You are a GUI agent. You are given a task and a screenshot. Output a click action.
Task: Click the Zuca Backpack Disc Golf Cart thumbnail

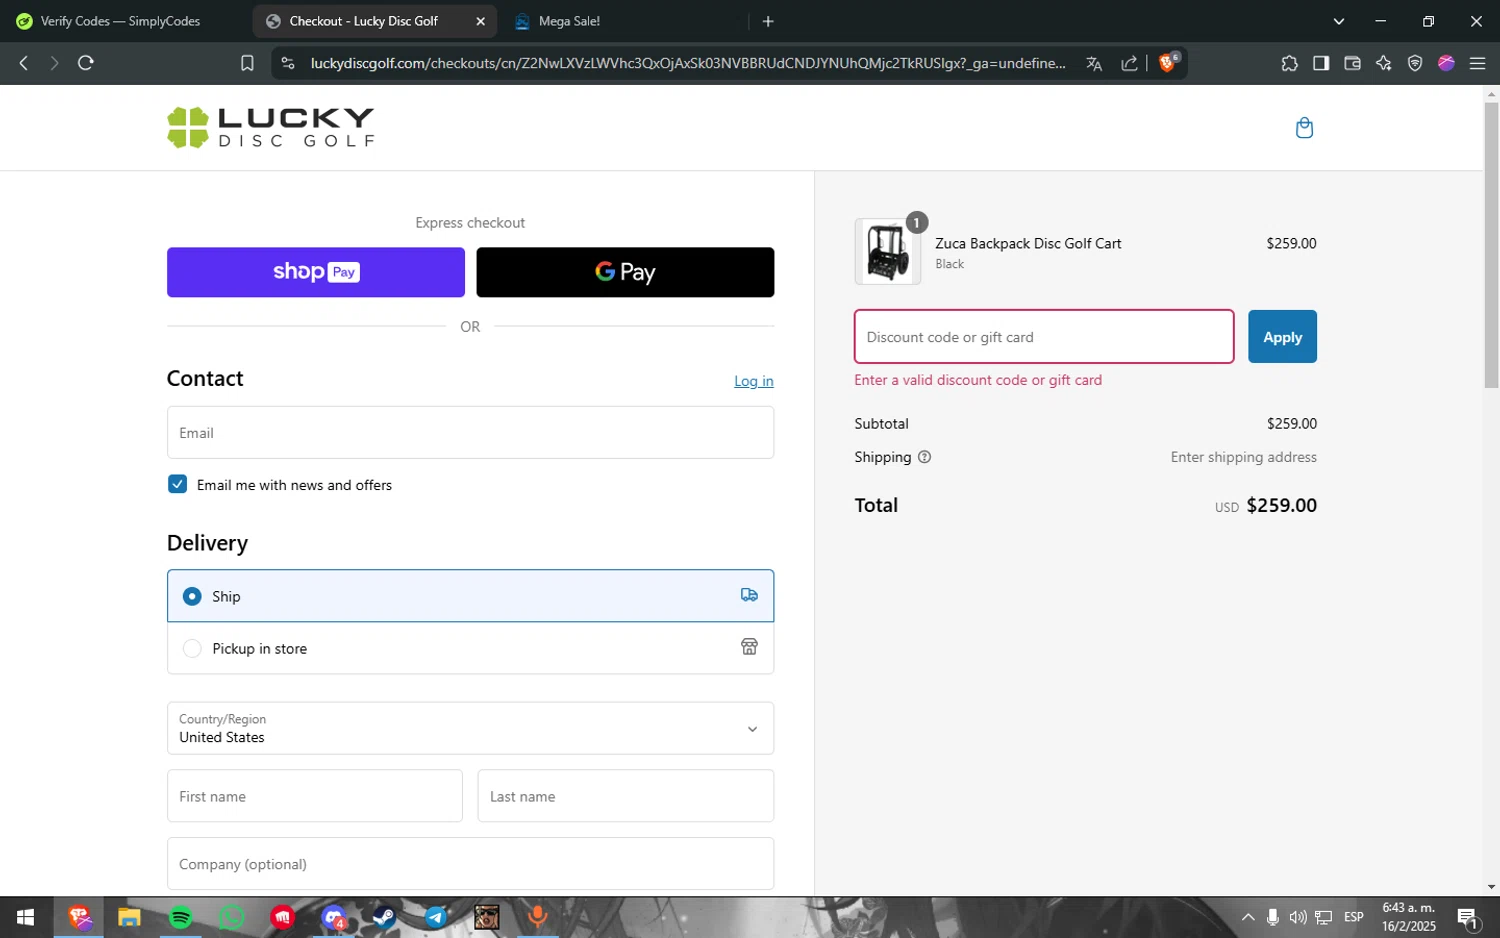coord(888,252)
